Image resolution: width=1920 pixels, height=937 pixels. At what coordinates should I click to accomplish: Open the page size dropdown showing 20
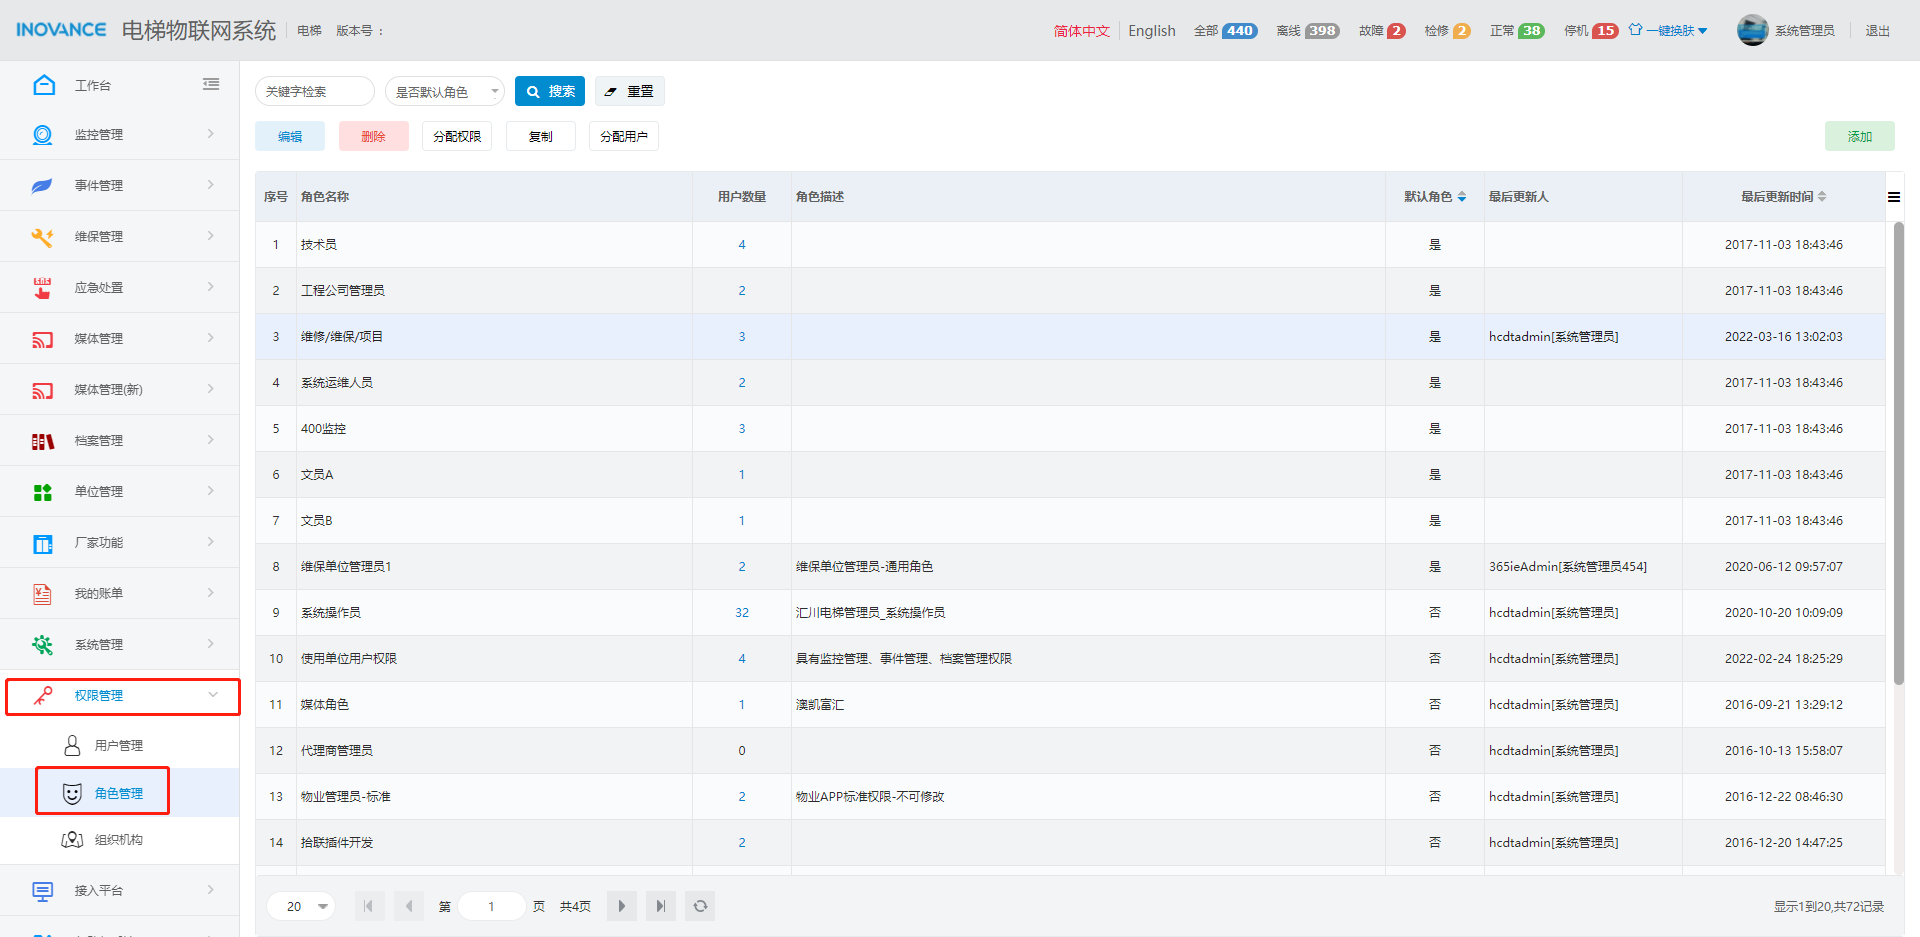coord(301,906)
